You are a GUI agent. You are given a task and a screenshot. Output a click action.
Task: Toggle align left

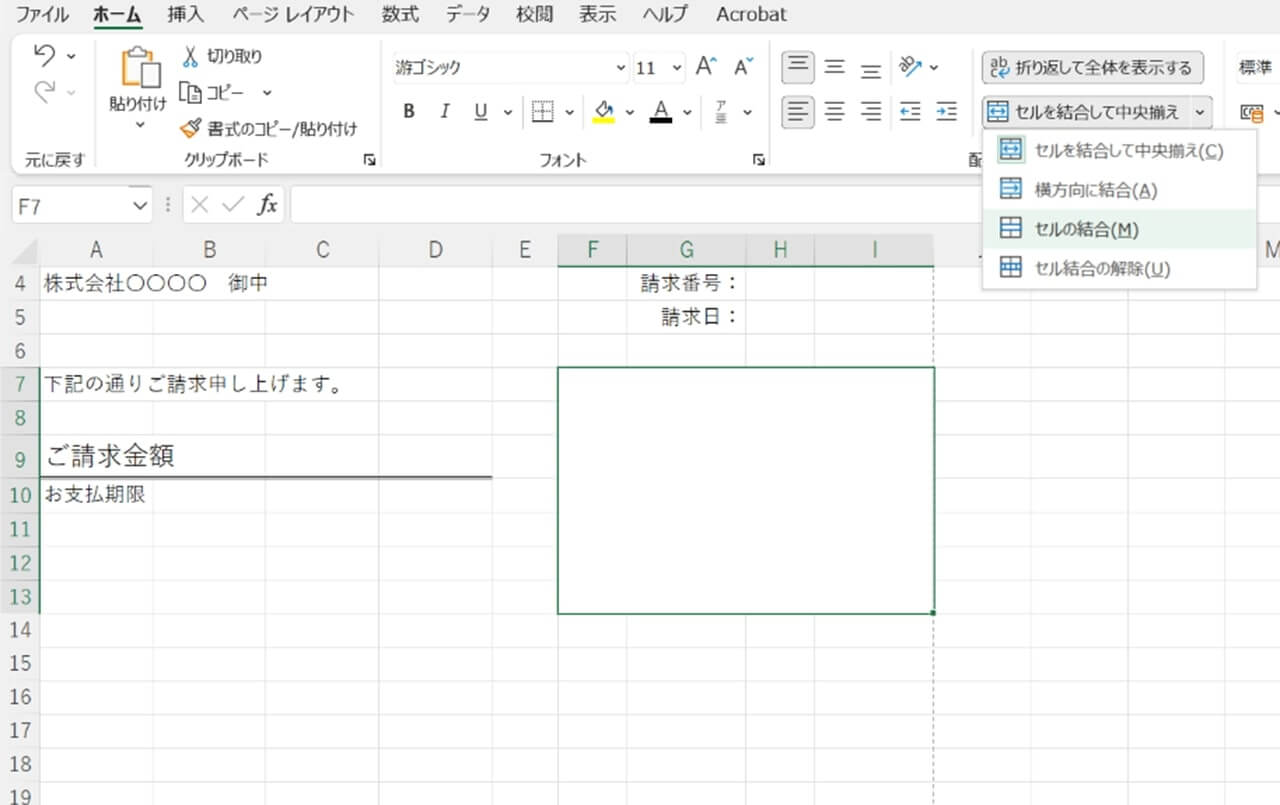point(797,112)
